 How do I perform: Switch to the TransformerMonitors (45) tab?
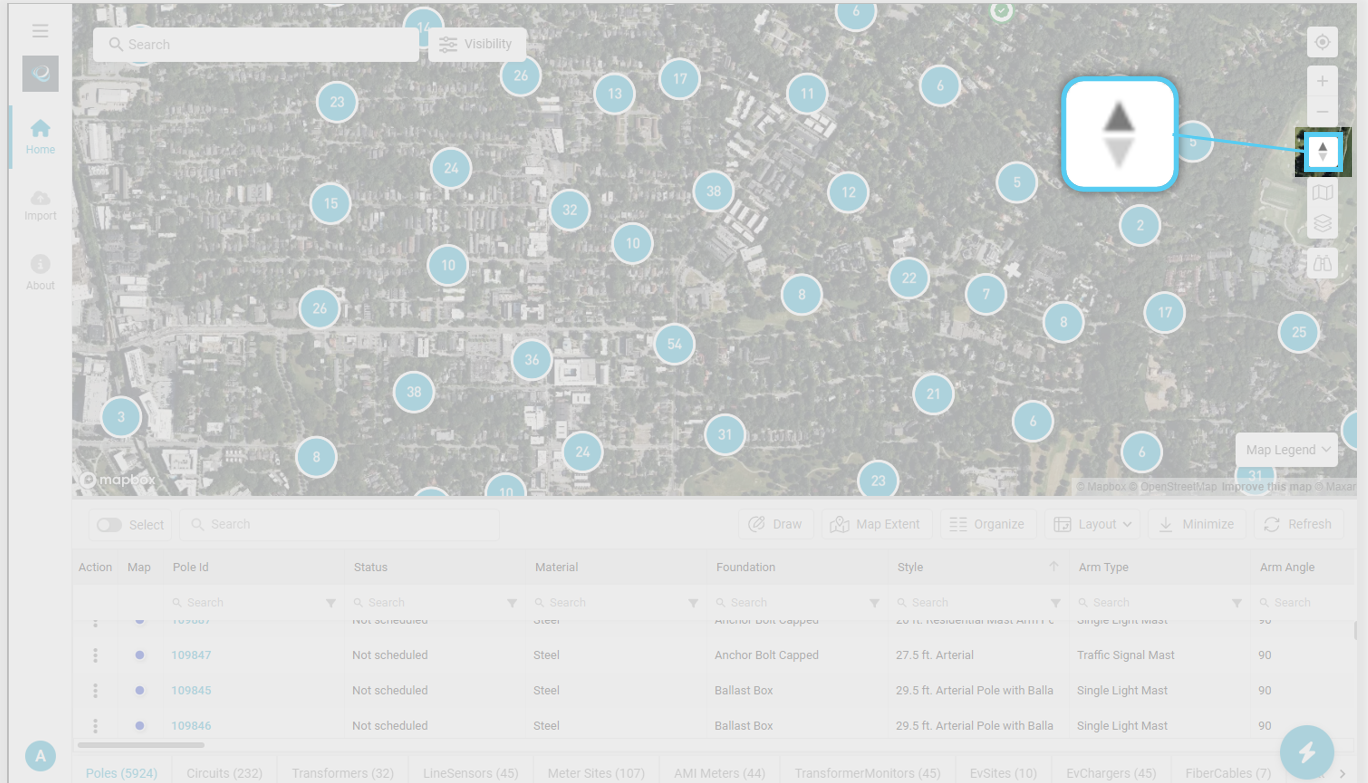click(868, 773)
